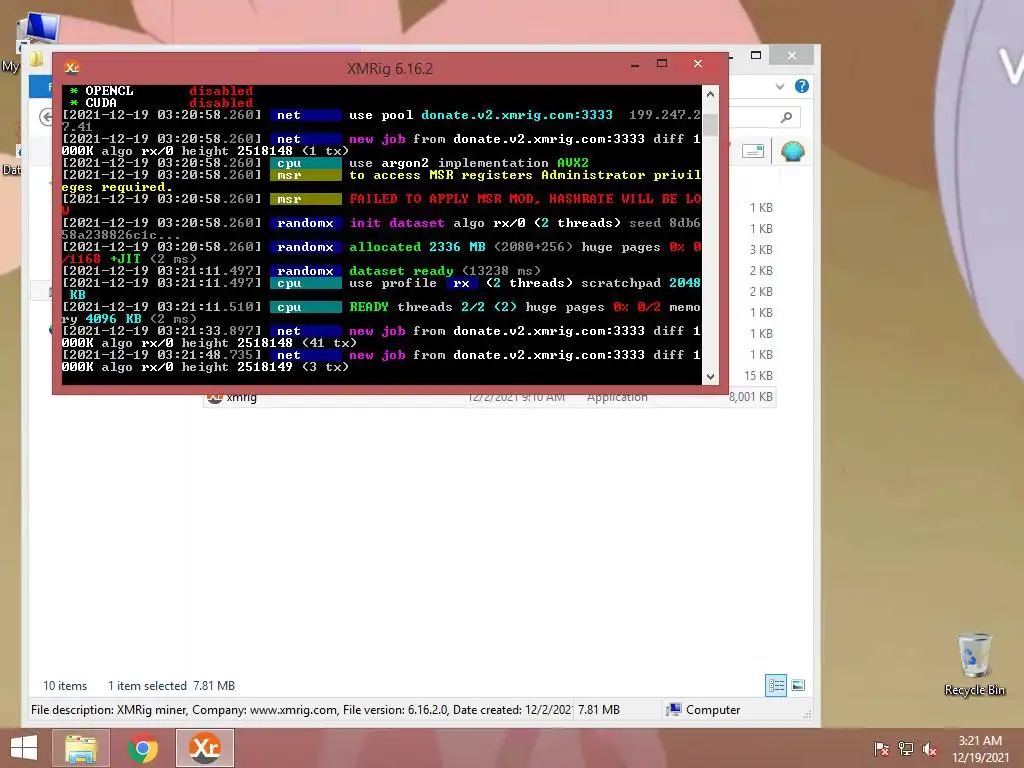Launch Google Chrome from the taskbar

pos(143,748)
